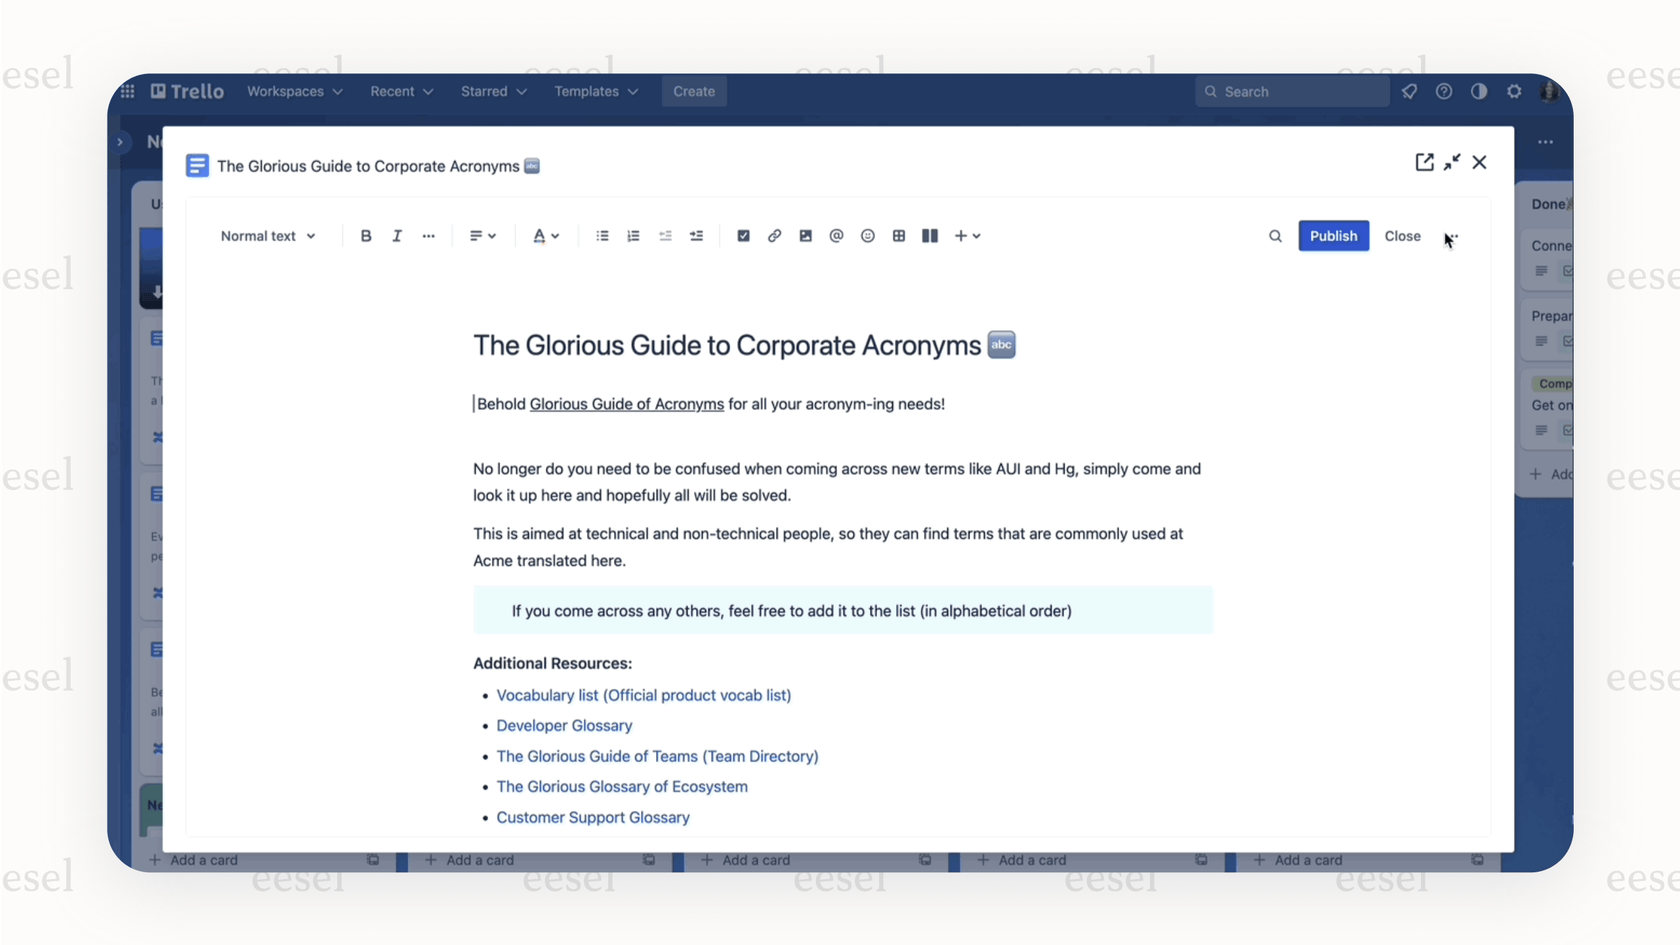
Task: Switch the Trello color theme
Action: pyautogui.click(x=1479, y=91)
